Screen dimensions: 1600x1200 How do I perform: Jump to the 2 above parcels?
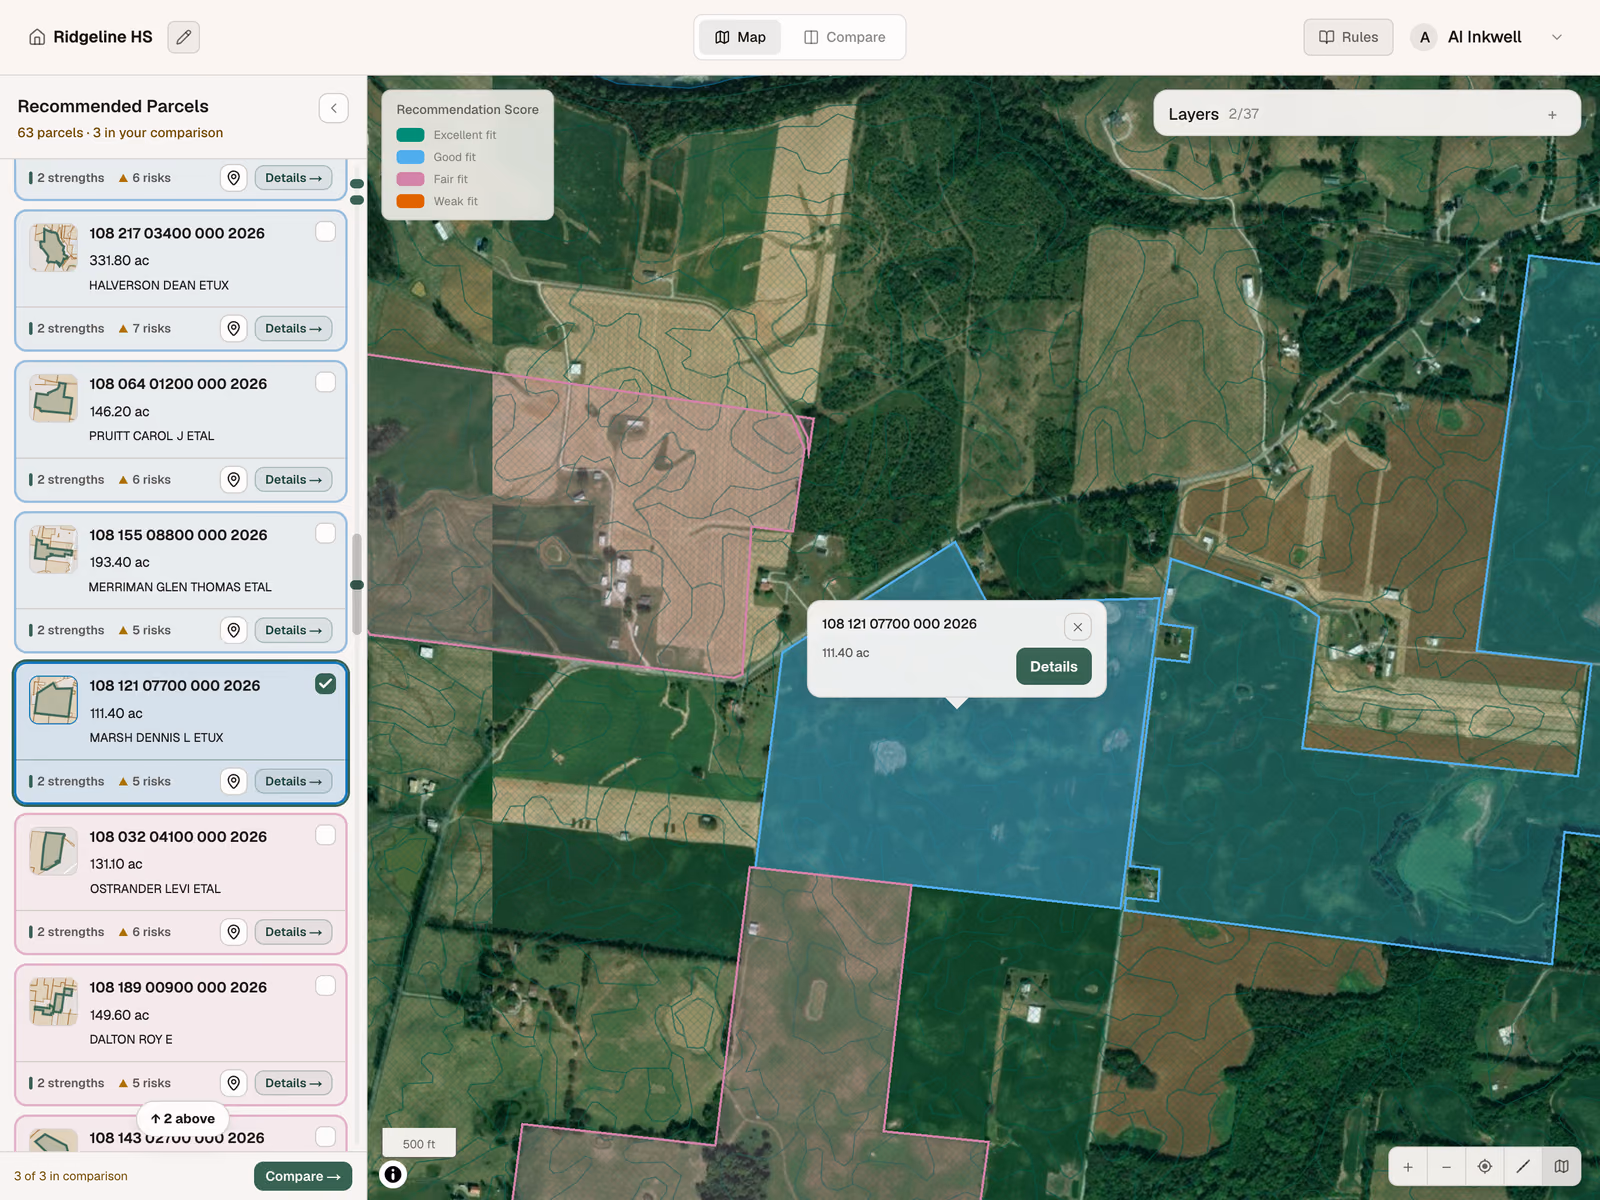tap(183, 1119)
